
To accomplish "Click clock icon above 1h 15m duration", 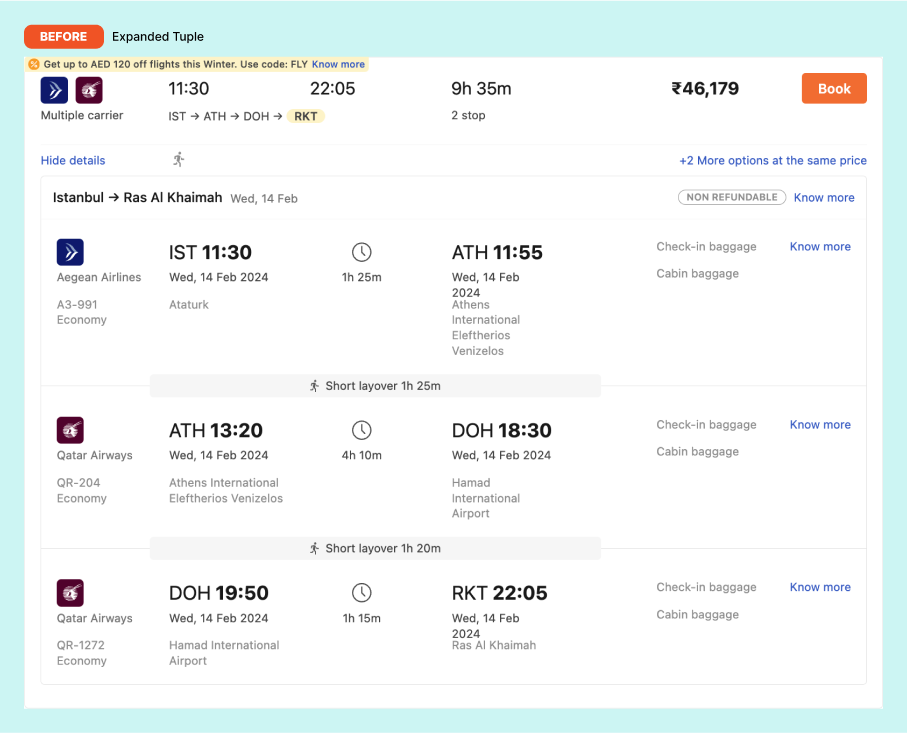I will click(x=362, y=593).
